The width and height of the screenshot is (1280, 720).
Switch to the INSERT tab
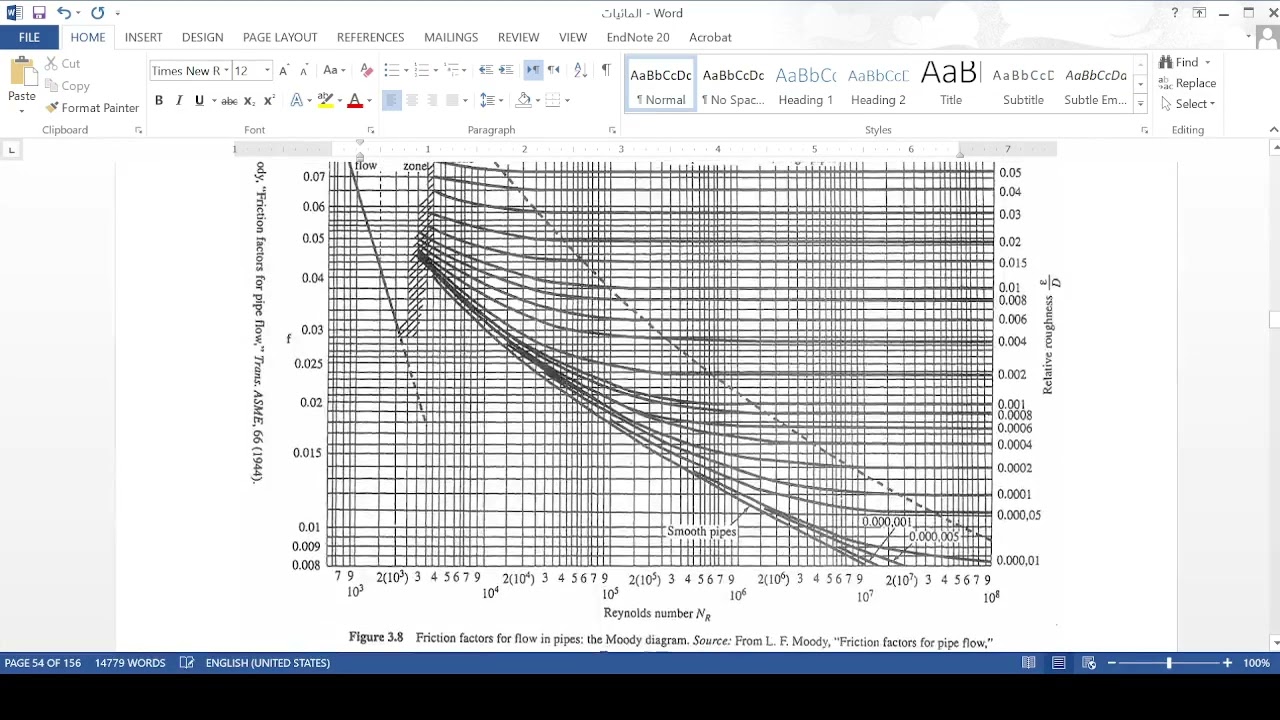[143, 37]
